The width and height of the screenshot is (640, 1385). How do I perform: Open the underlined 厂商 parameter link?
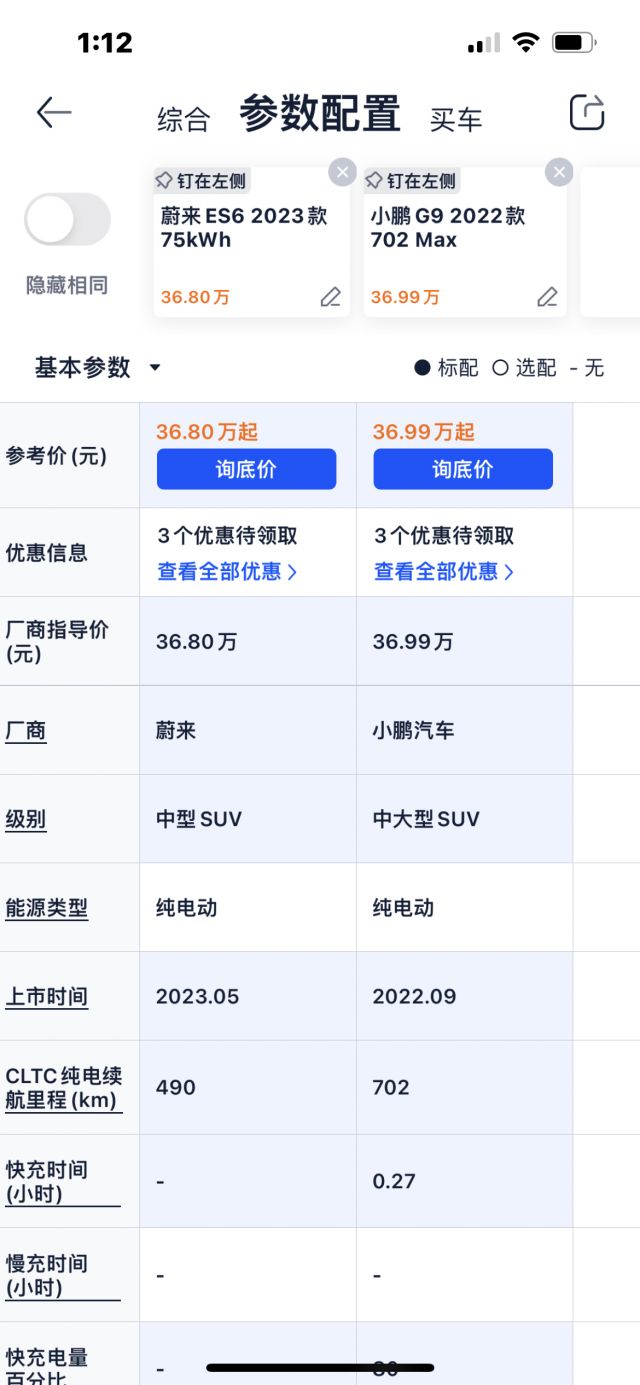[26, 730]
